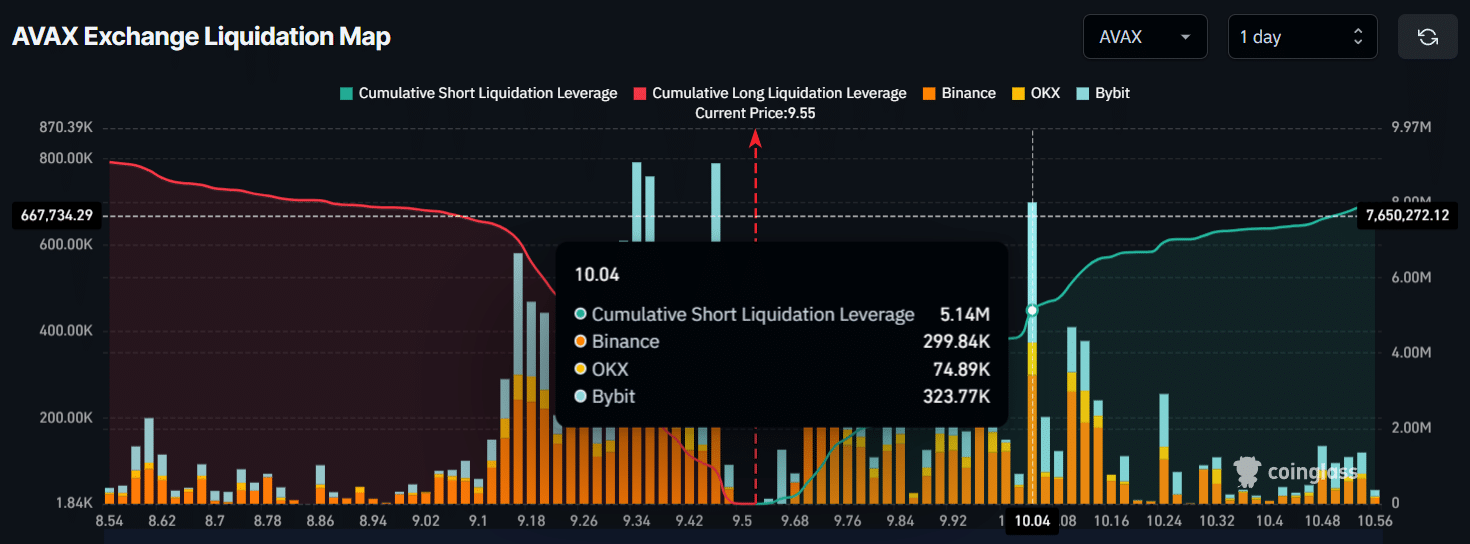This screenshot has height=544, width=1470.
Task: Click the timeframe selector up-down arrows
Action: pos(1357,37)
